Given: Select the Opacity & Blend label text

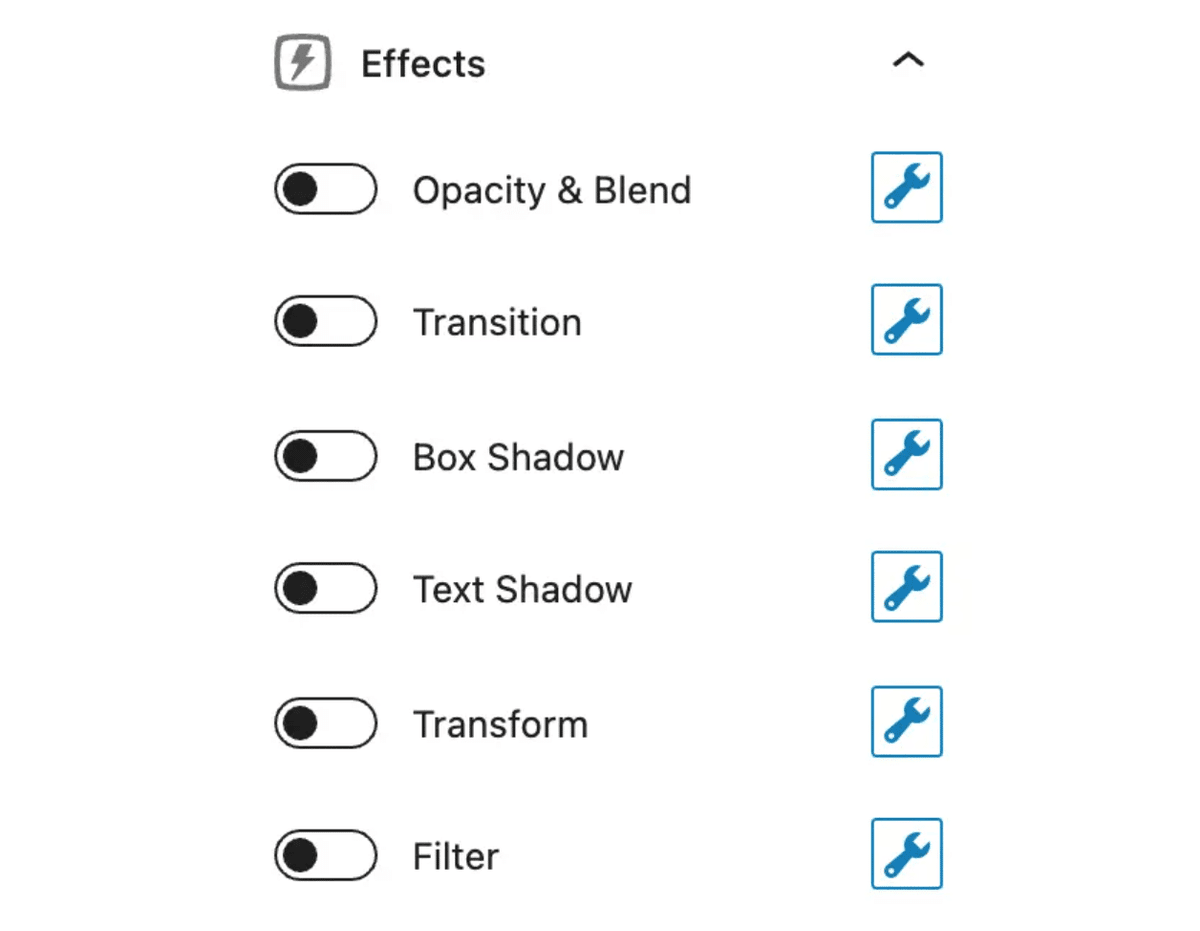Looking at the screenshot, I should (551, 190).
